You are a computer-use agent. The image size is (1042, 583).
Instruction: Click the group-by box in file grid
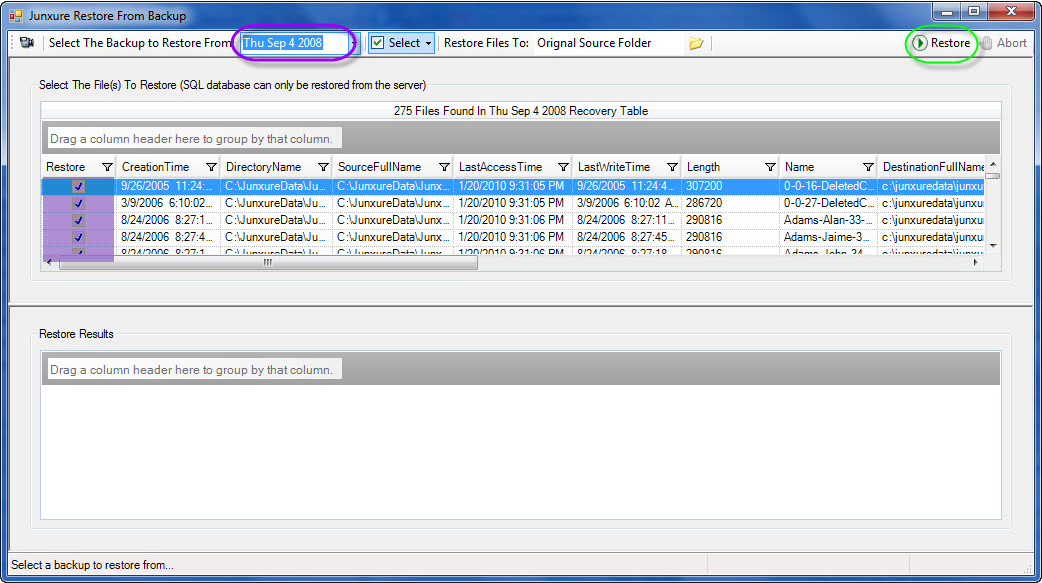[x=194, y=139]
